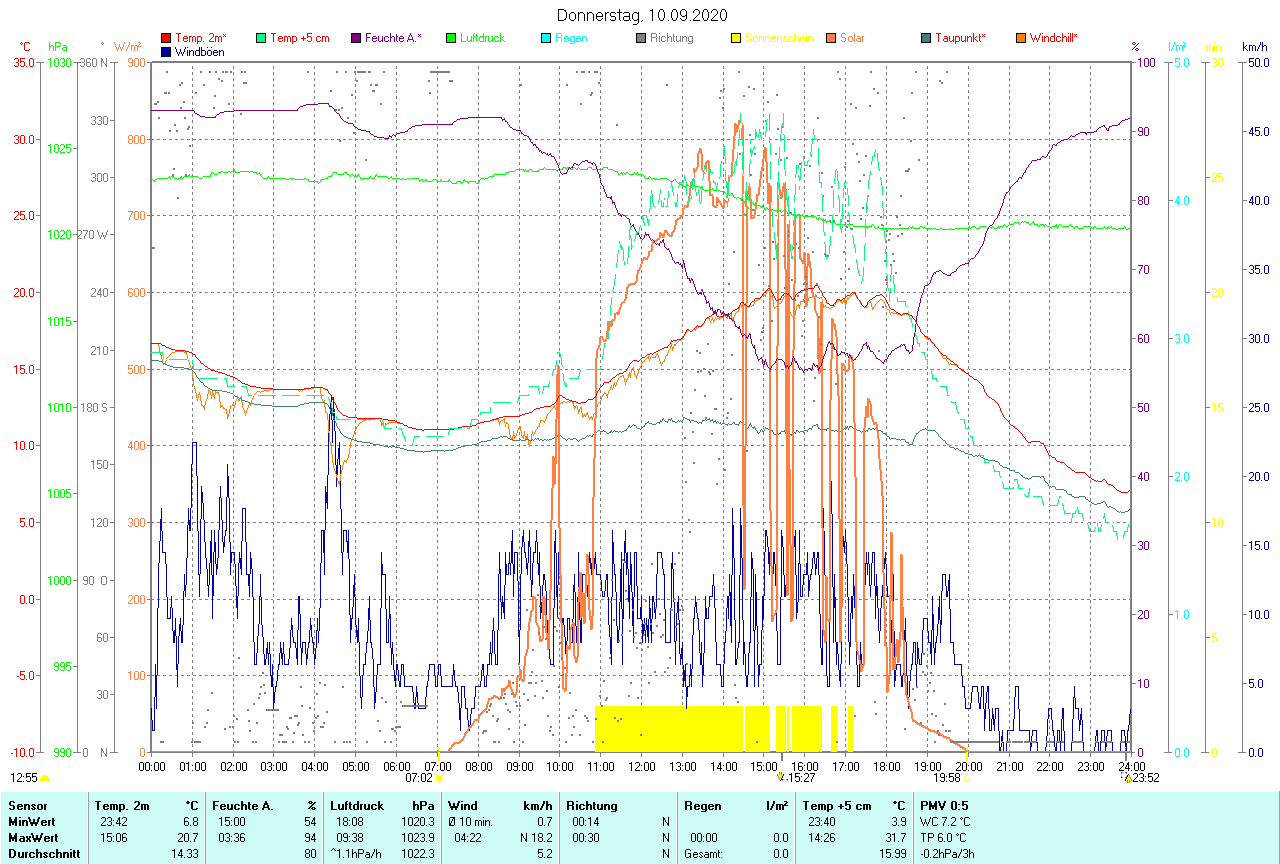The image size is (1280, 864).
Task: Click the orange 'W/m²' axis unit label
Action: [x=128, y=47]
